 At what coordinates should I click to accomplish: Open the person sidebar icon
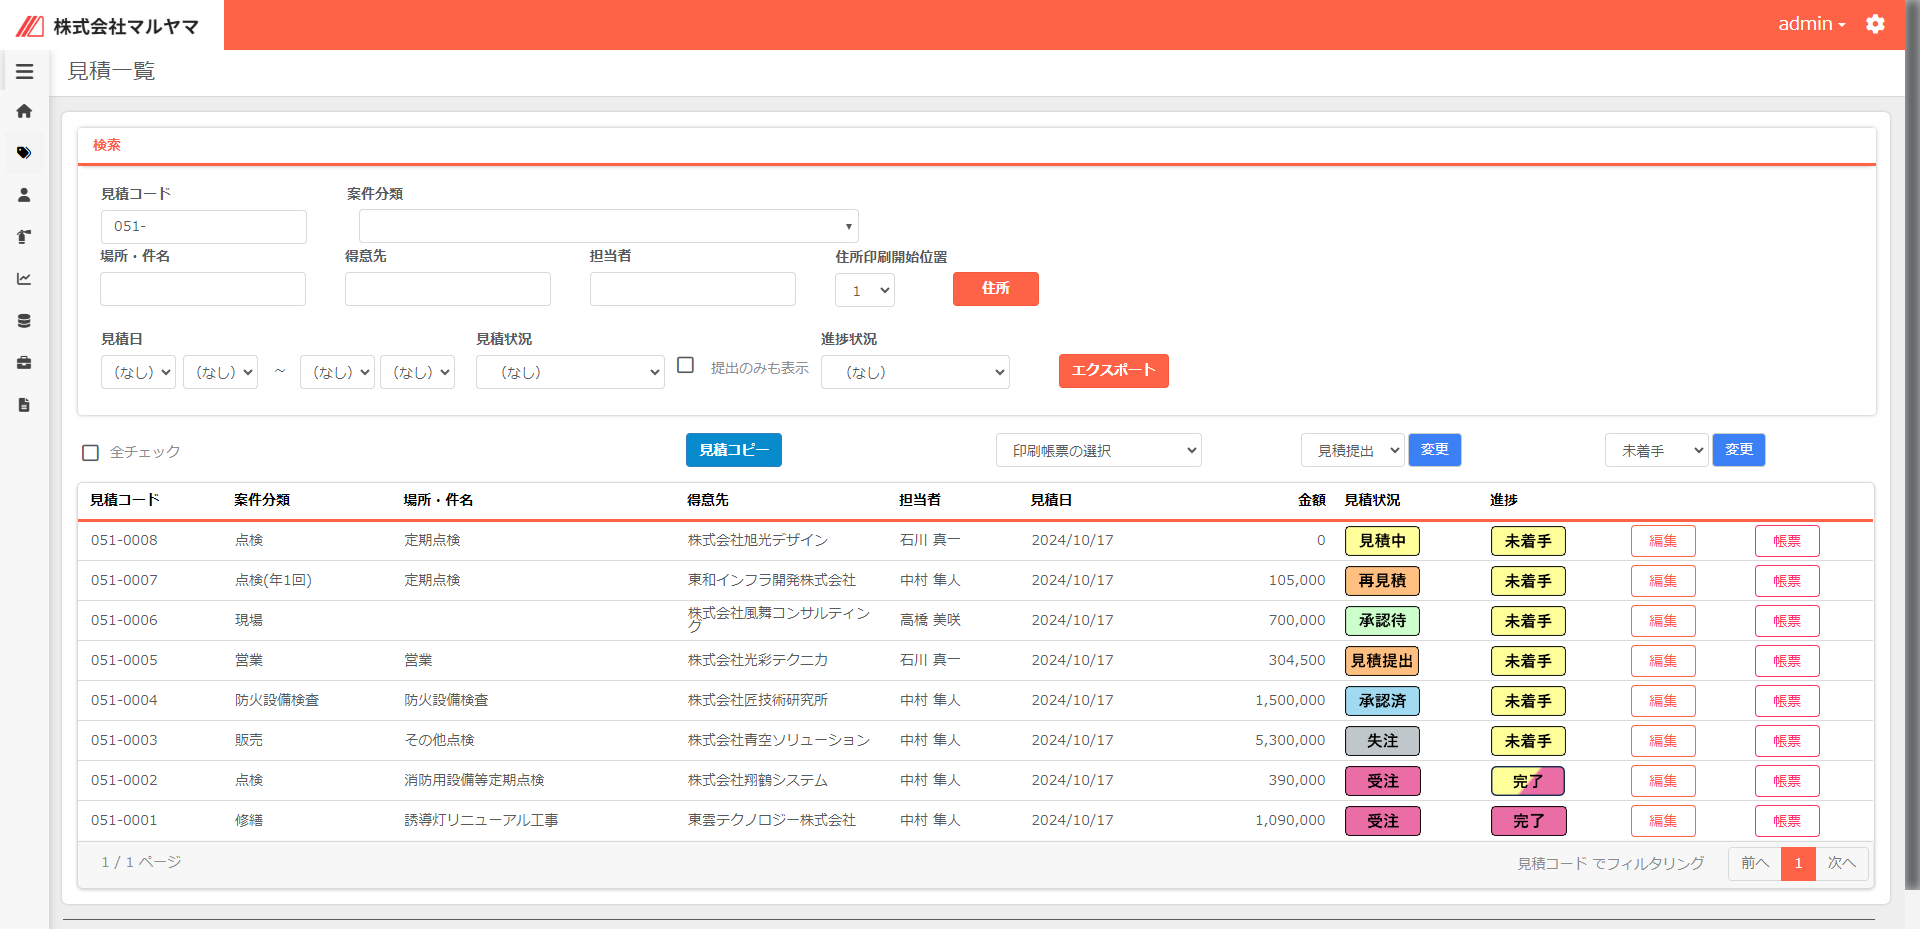[x=24, y=195]
